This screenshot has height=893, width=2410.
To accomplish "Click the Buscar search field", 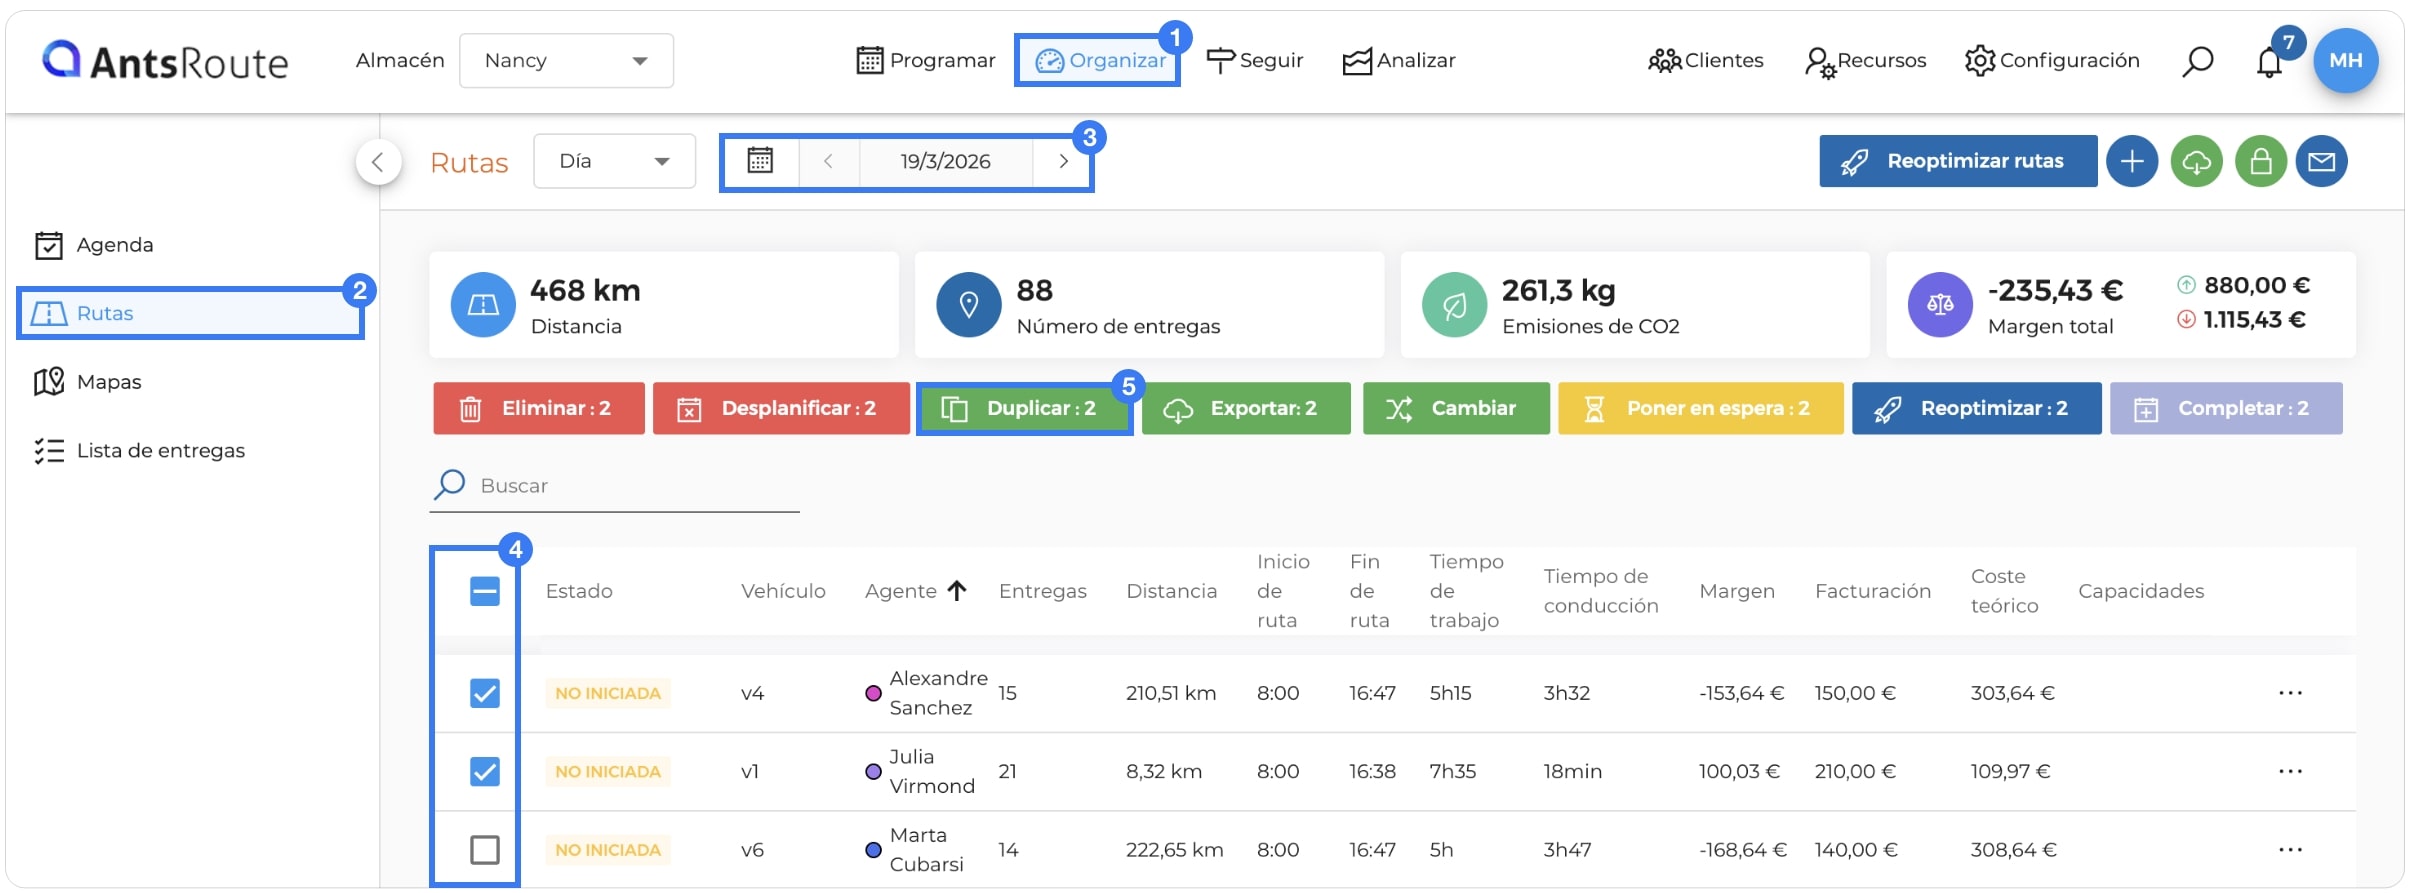I will 614,486.
